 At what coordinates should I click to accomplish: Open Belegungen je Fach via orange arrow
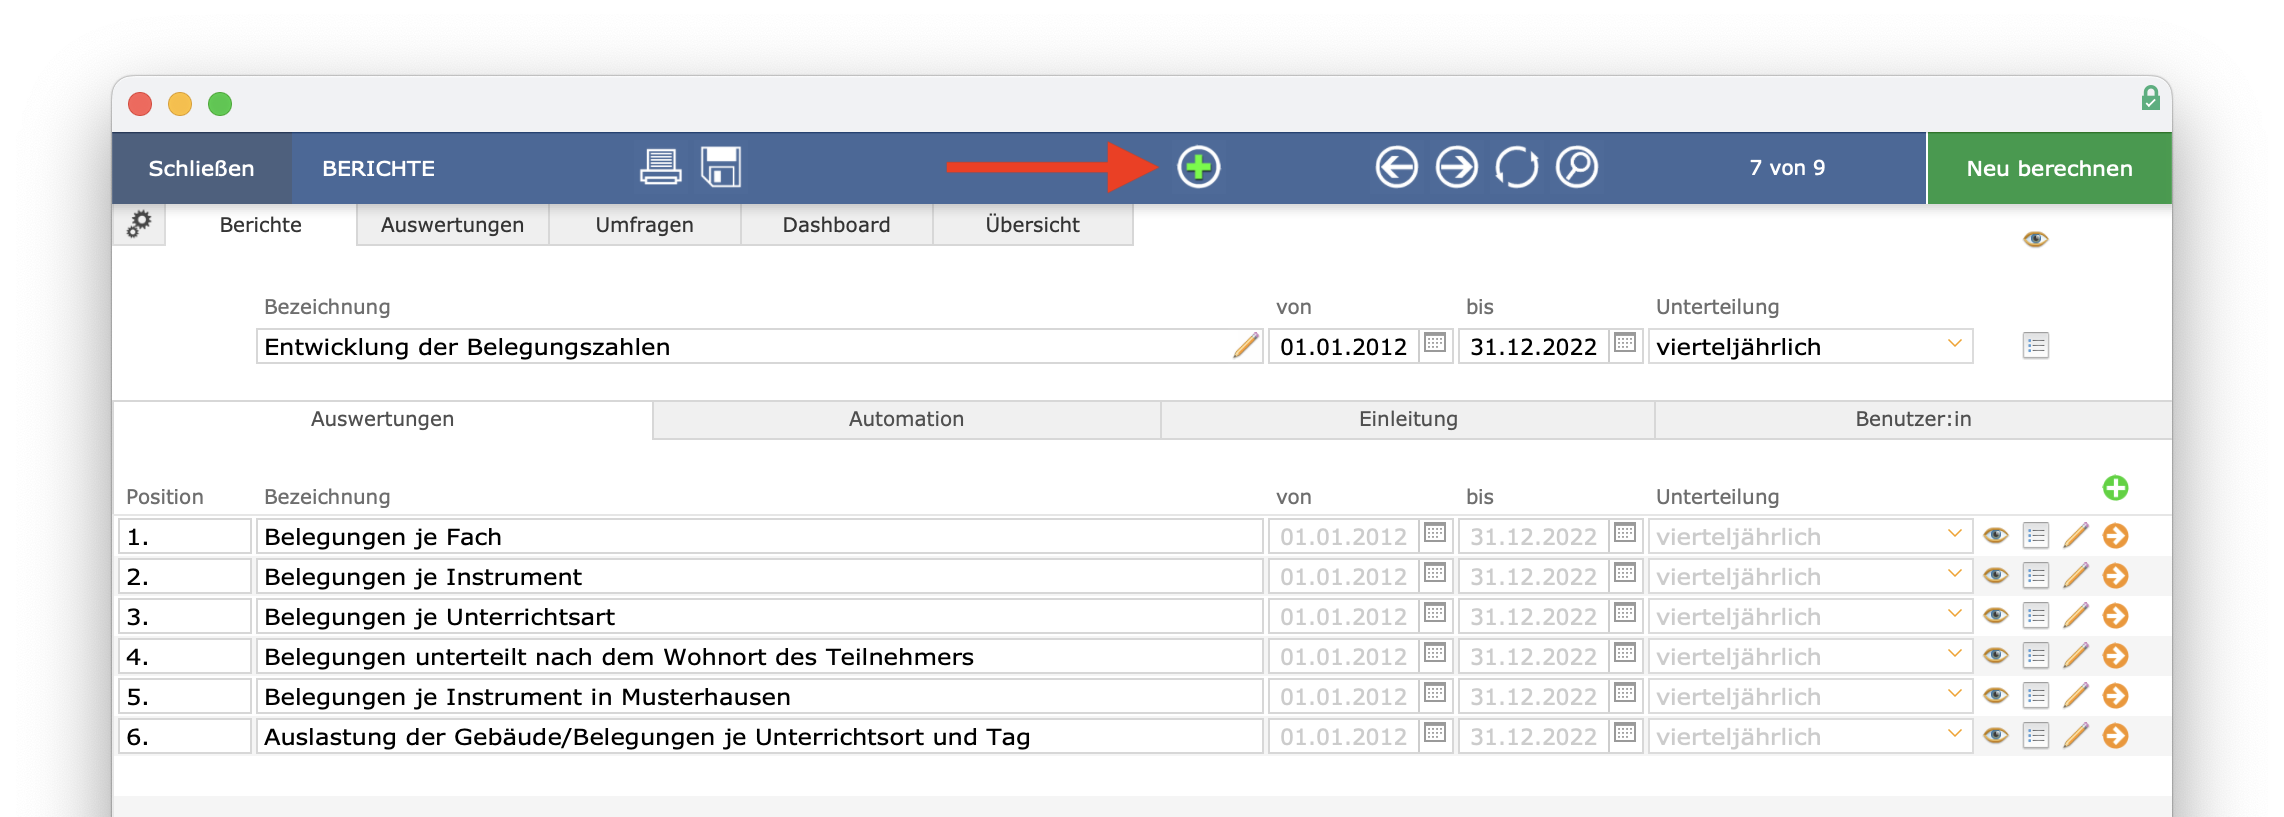[x=2116, y=536]
